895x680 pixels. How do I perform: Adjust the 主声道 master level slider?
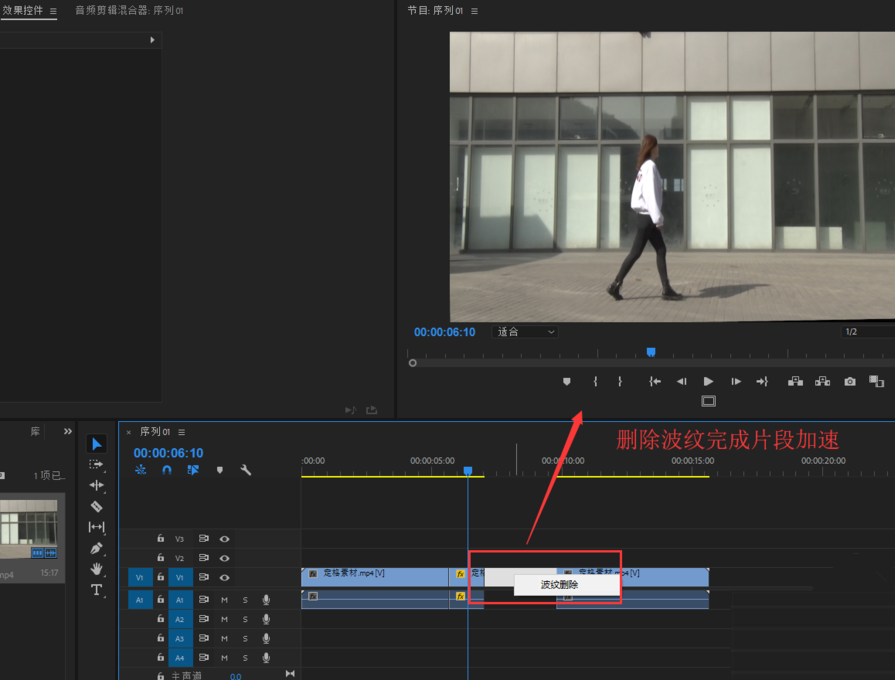(x=236, y=676)
